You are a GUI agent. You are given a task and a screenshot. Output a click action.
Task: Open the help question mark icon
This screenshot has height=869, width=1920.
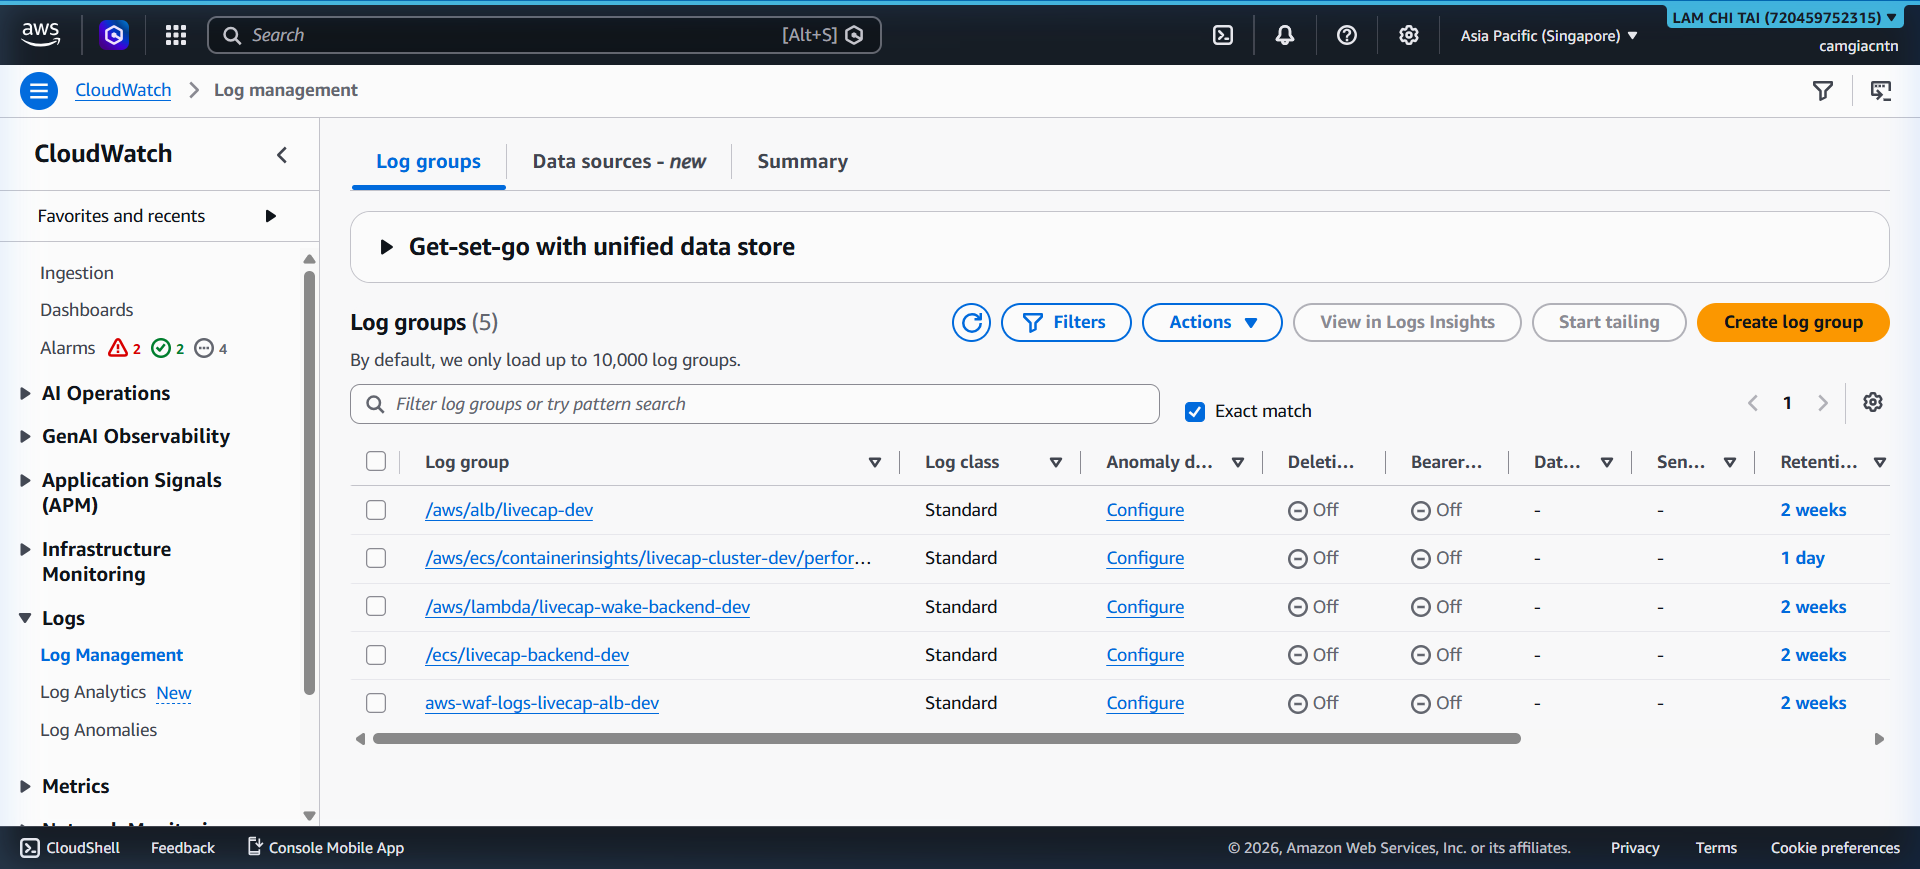[x=1347, y=35]
